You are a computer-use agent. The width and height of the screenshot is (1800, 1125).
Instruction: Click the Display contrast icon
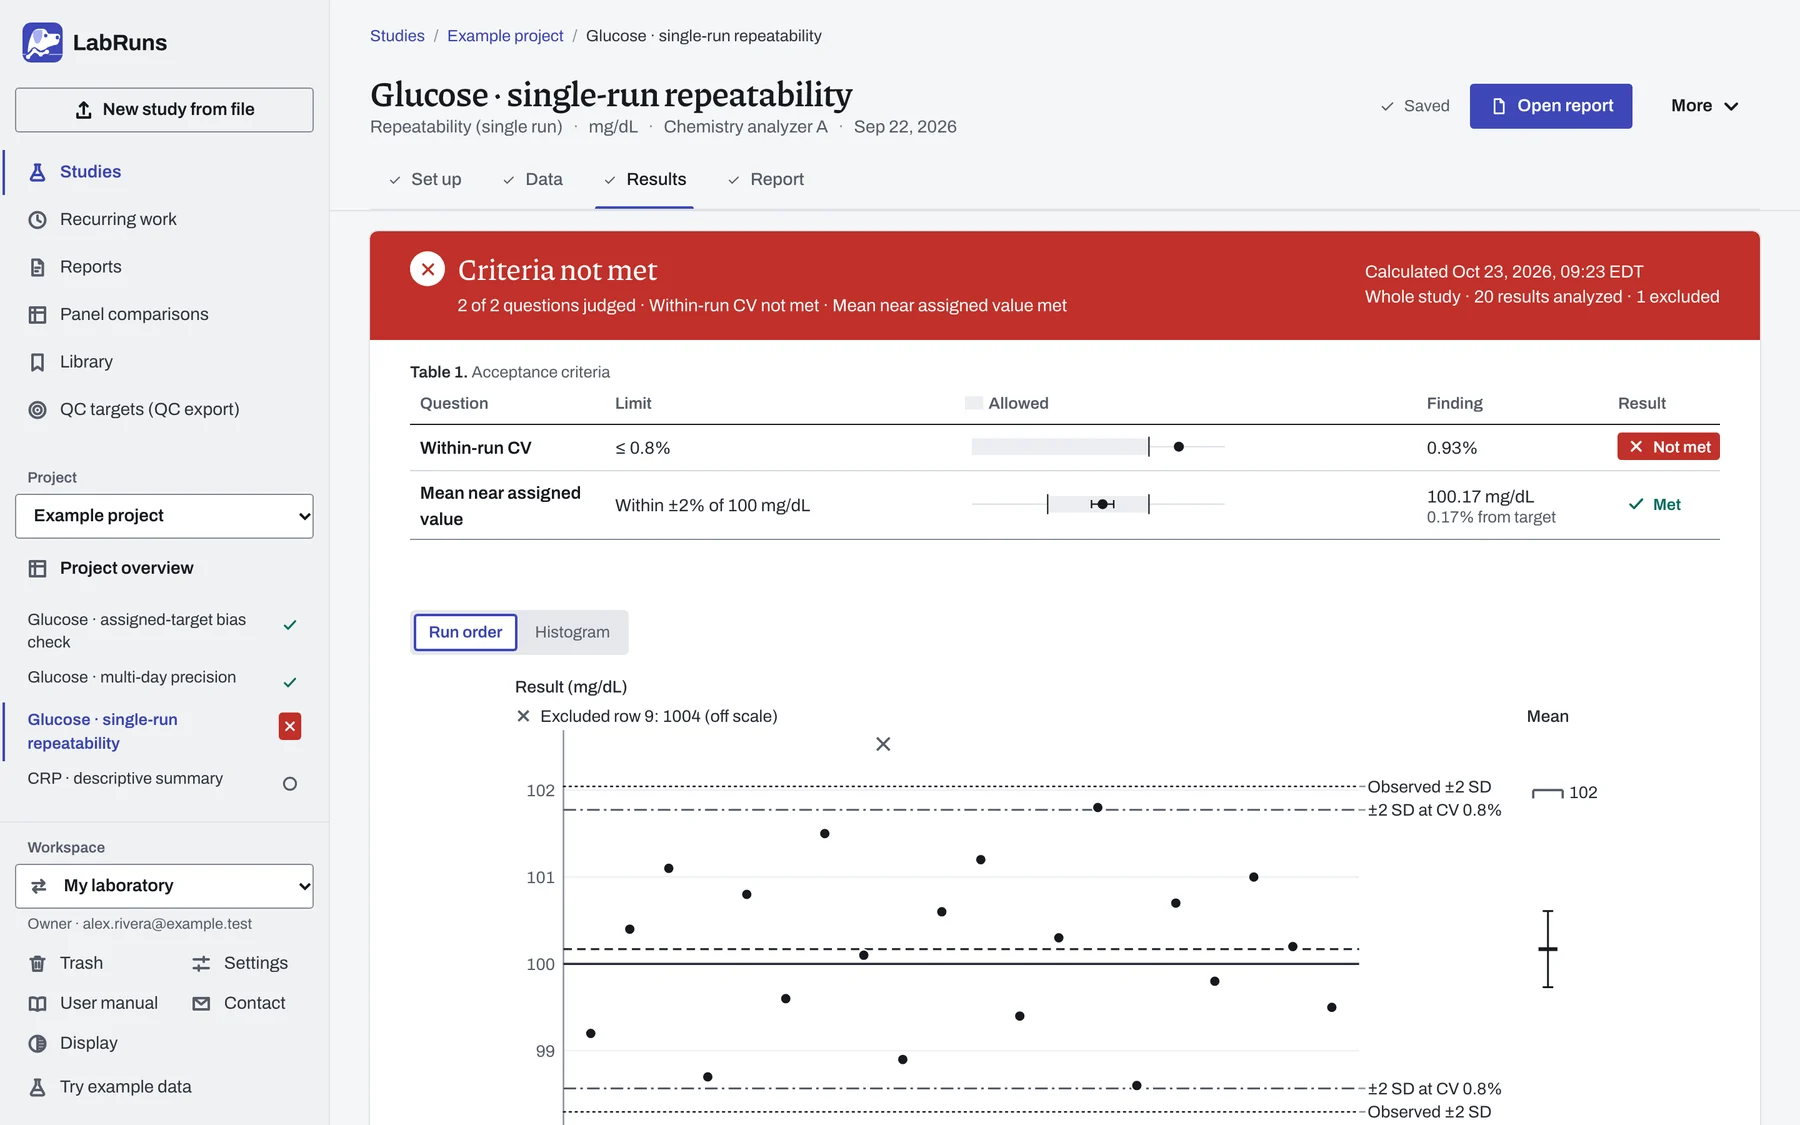click(x=37, y=1044)
